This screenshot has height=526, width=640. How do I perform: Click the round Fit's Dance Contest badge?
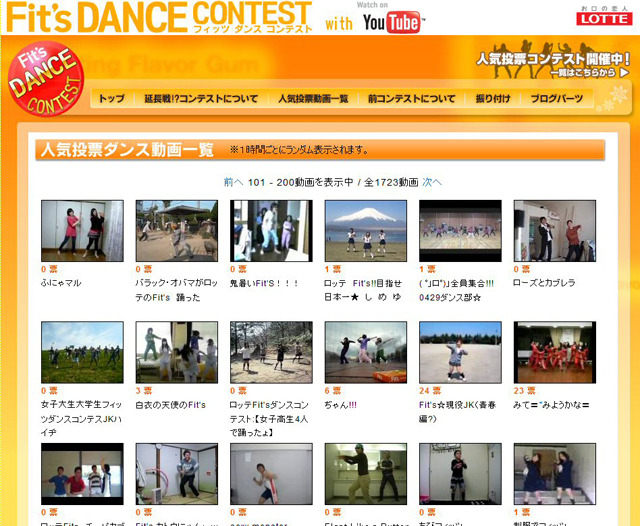click(46, 79)
